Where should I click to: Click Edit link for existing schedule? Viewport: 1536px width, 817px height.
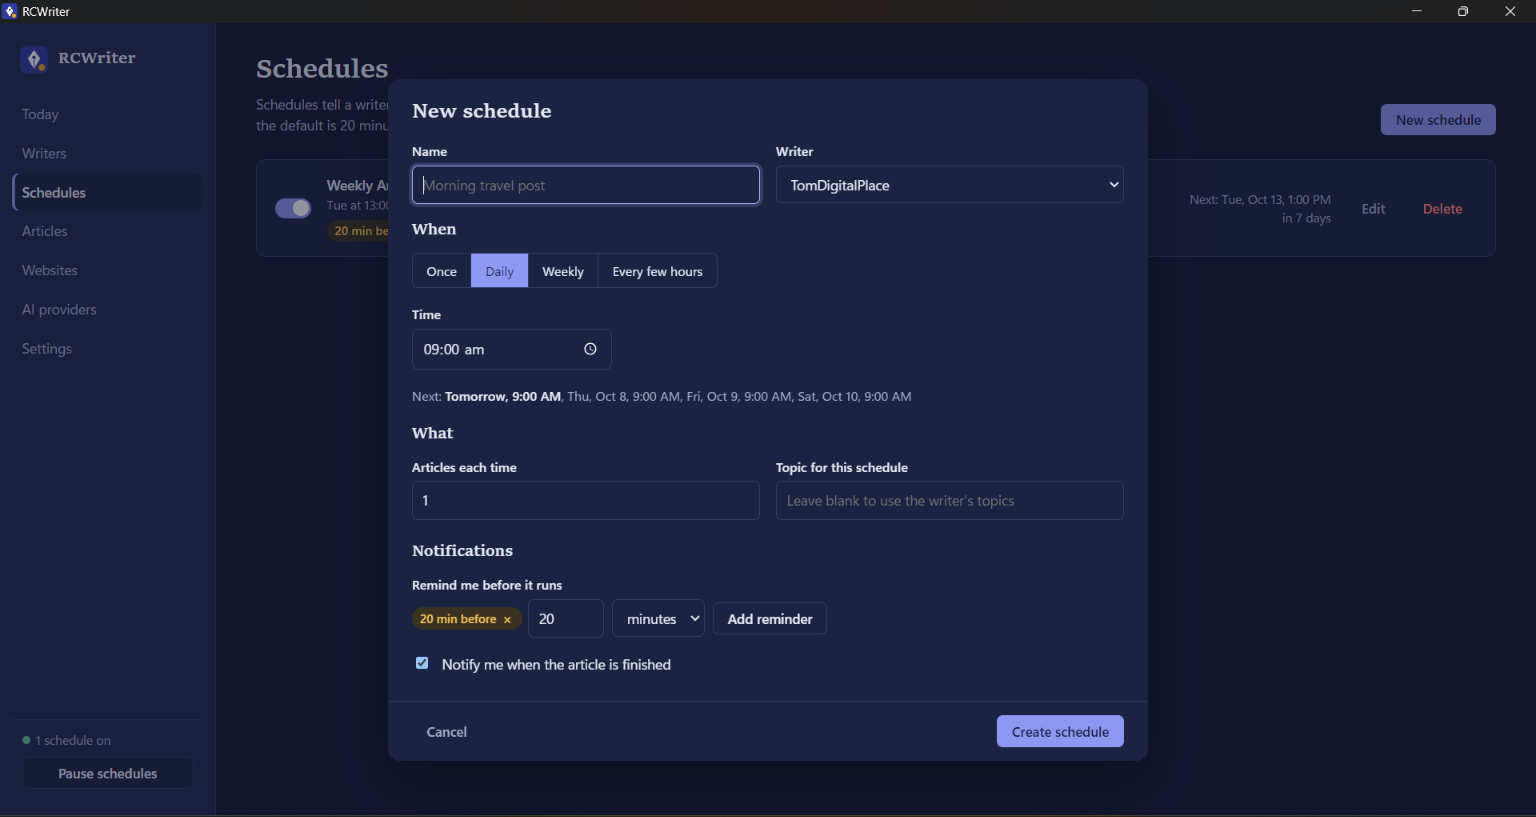pos(1373,209)
